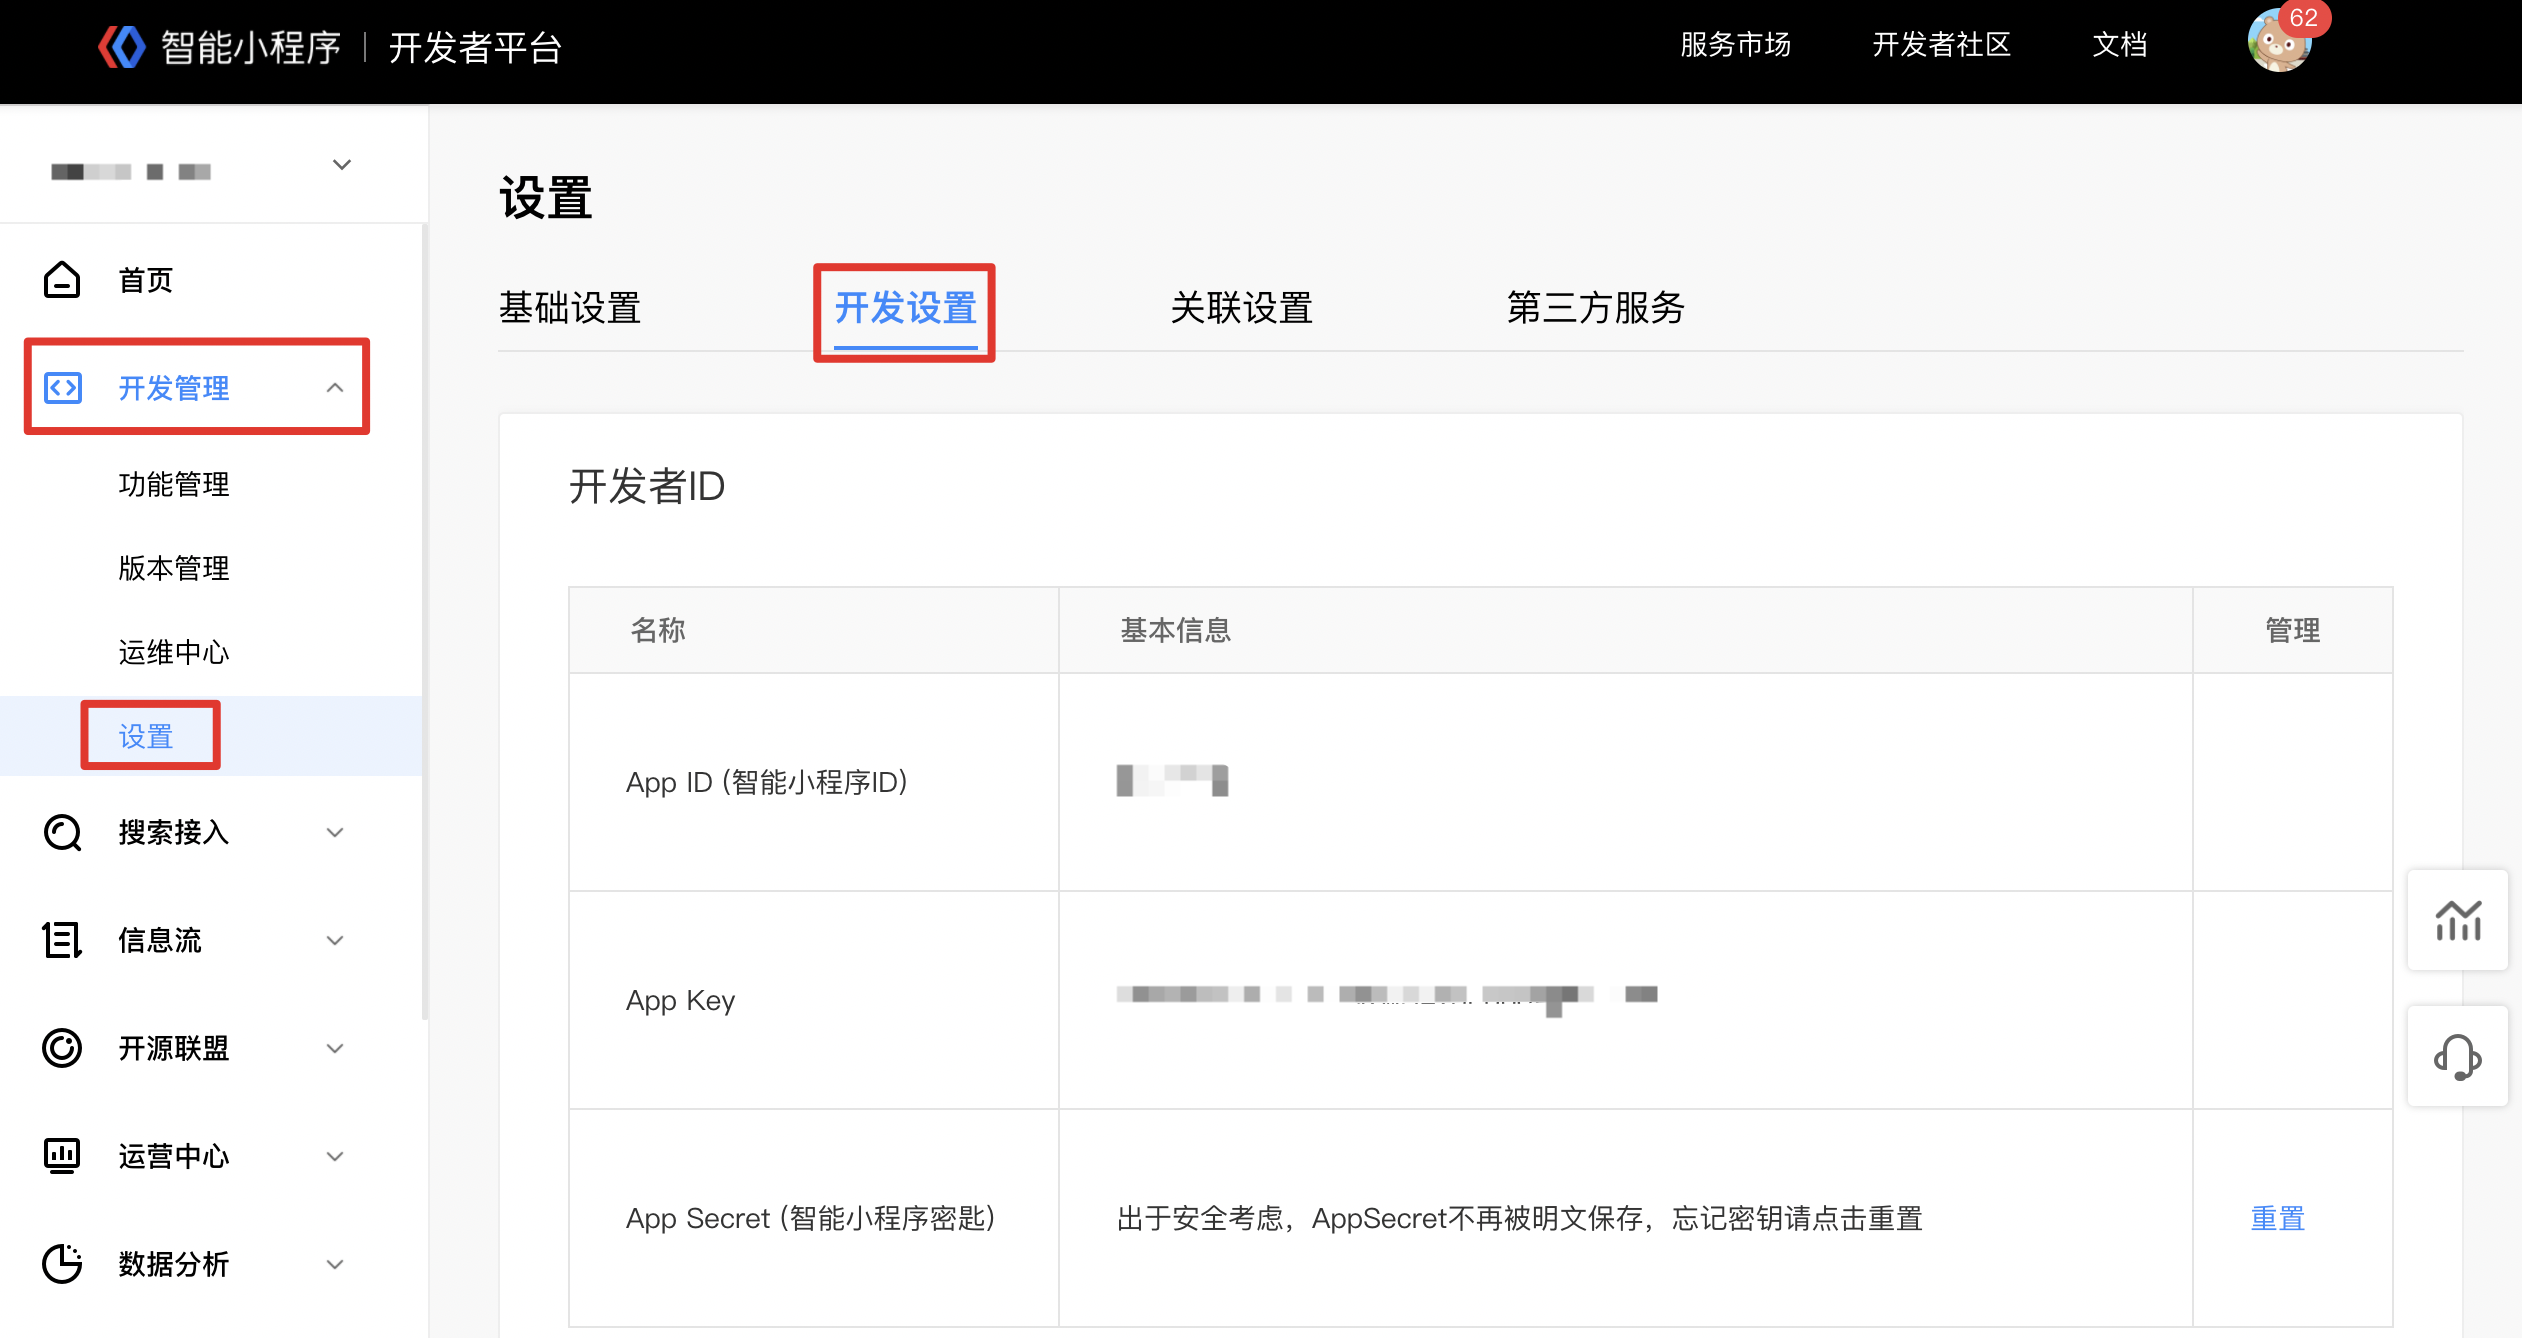Image resolution: width=2522 pixels, height=1338 pixels.
Task: Collapse the 开发管理 menu chevron
Action: tap(335, 388)
